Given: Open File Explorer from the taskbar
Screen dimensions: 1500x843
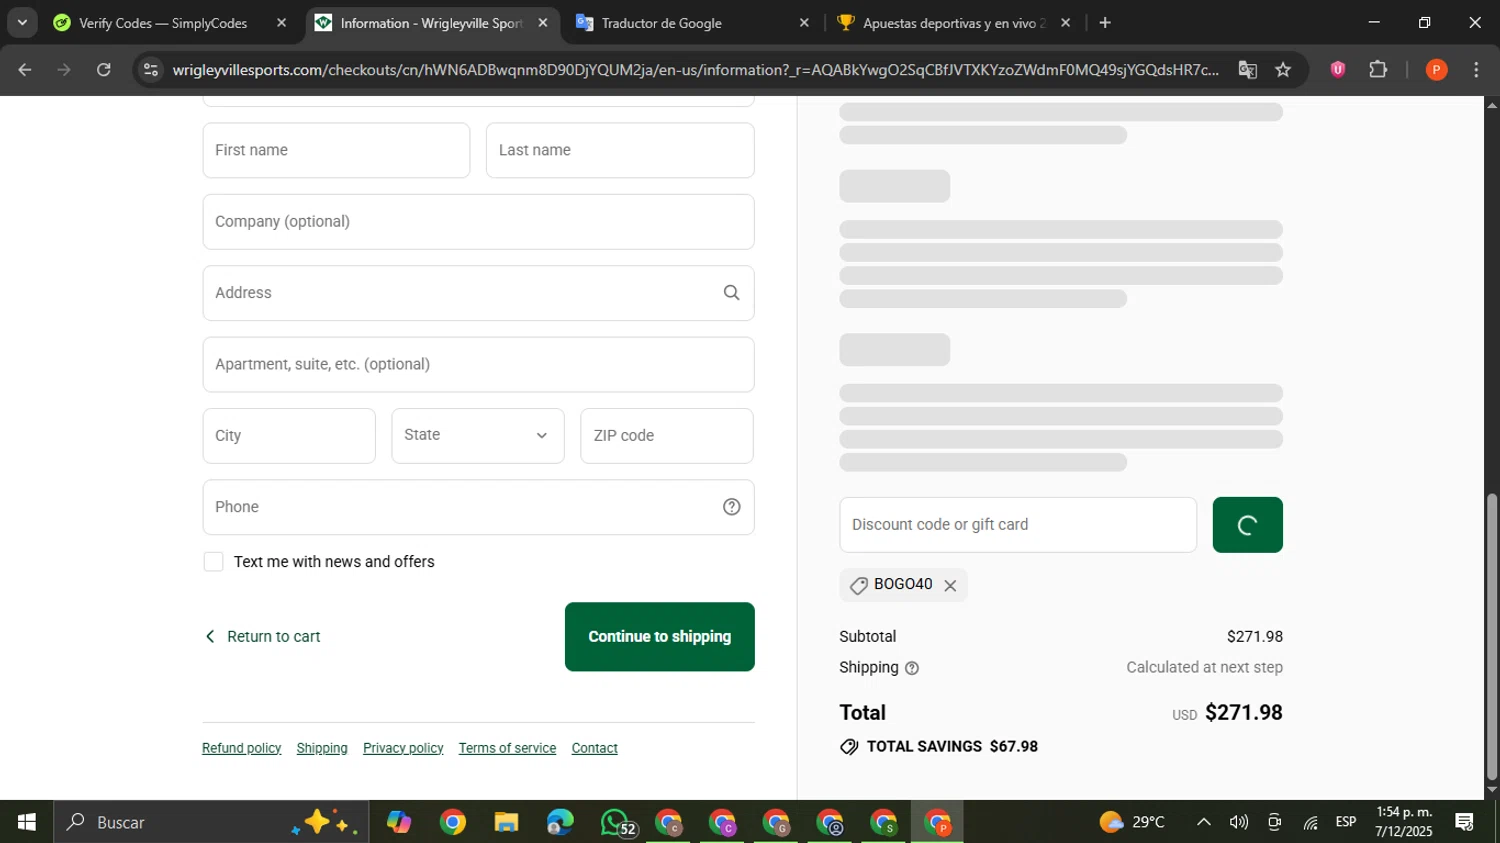Looking at the screenshot, I should point(506,822).
